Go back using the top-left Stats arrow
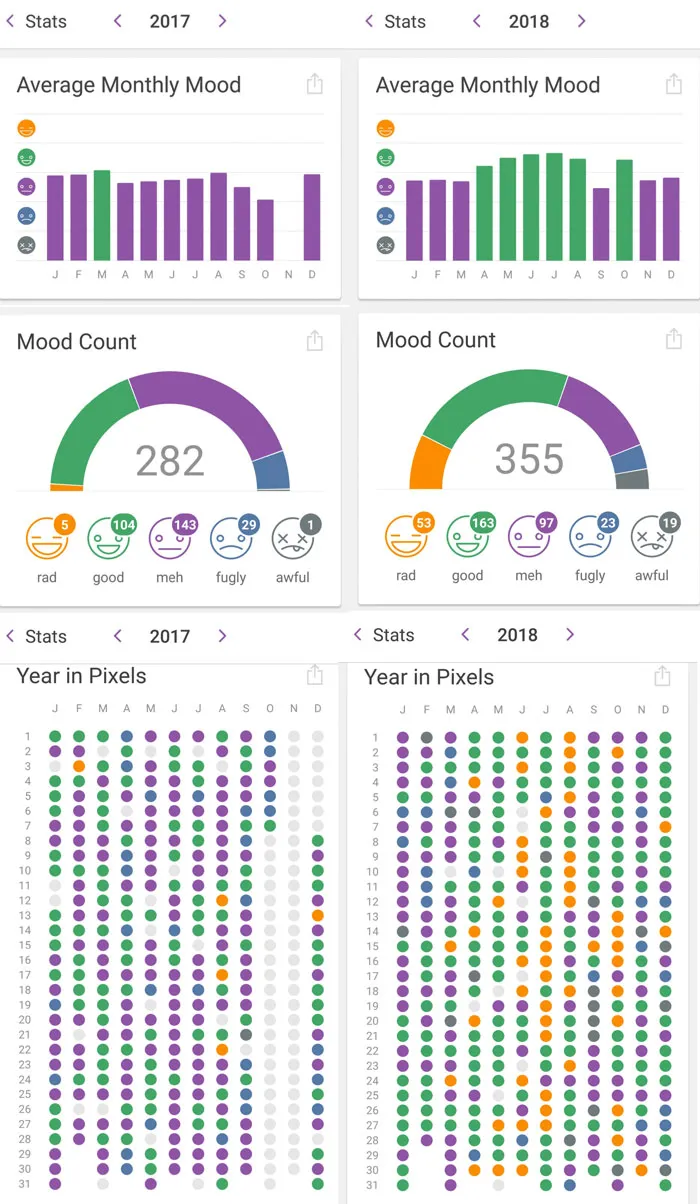The image size is (700, 1204). pyautogui.click(x=10, y=21)
